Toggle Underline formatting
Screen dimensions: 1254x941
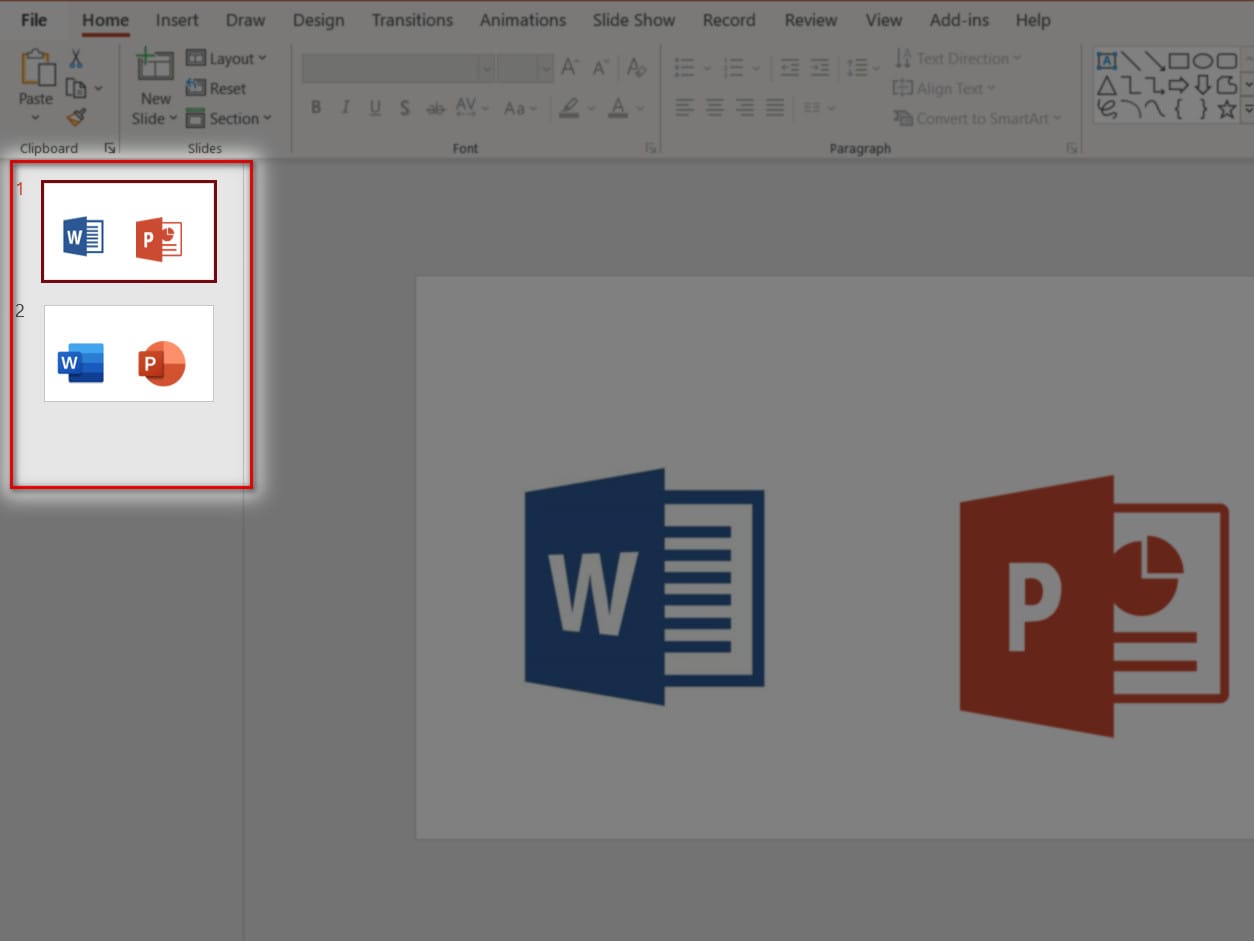[375, 107]
